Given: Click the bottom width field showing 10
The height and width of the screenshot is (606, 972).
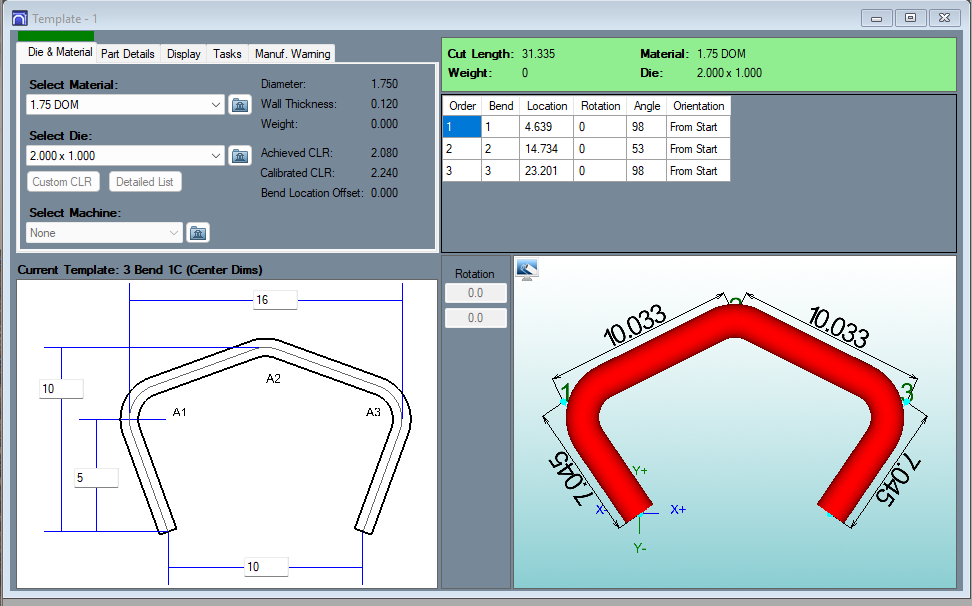Looking at the screenshot, I should tap(267, 566).
